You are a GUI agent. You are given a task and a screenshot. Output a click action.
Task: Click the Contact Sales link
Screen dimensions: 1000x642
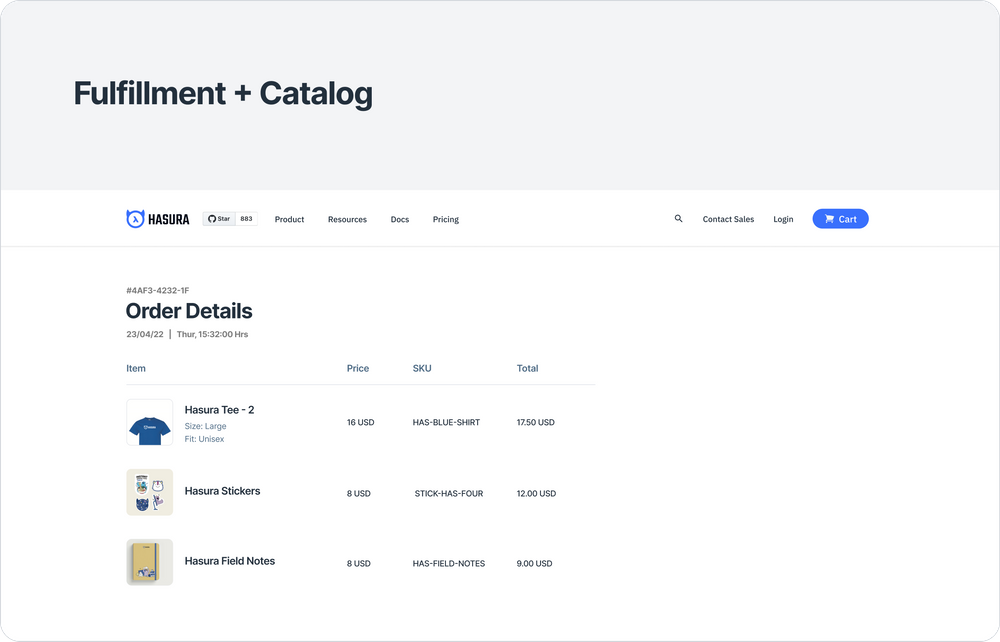click(x=728, y=219)
